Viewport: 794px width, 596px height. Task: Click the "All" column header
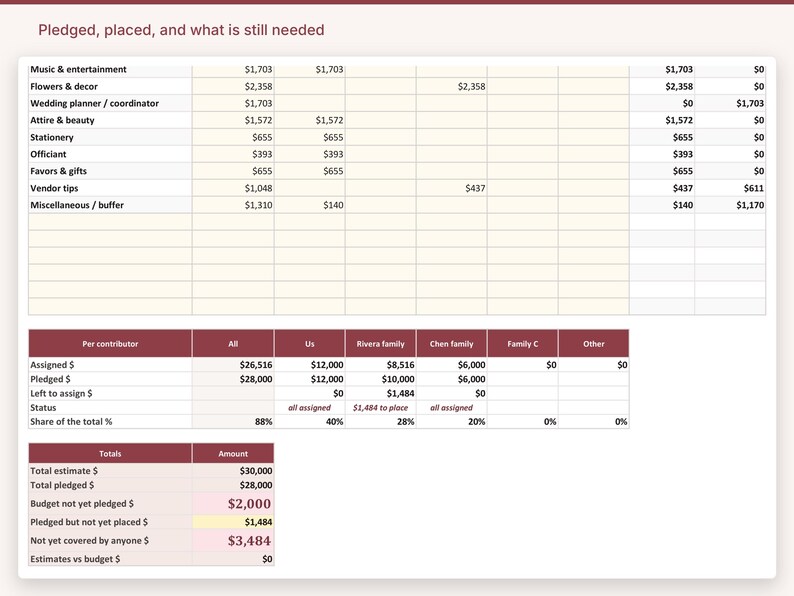[x=233, y=343]
